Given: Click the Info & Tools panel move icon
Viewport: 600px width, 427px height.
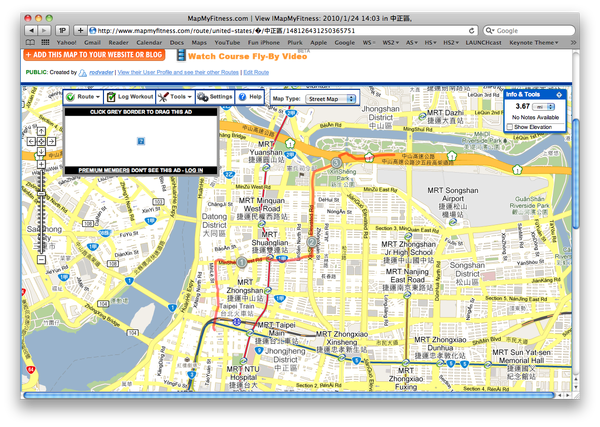Looking at the screenshot, I should 559,95.
